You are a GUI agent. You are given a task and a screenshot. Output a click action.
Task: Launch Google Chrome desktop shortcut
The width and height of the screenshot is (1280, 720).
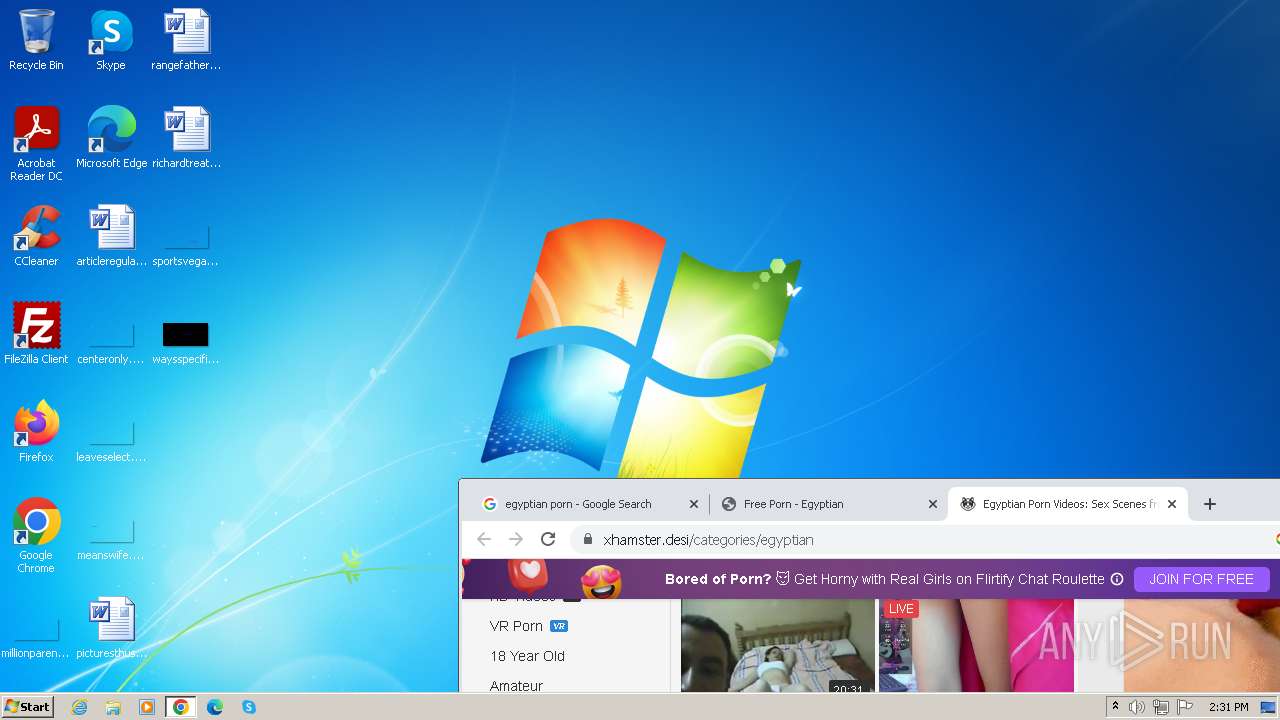tap(36, 535)
